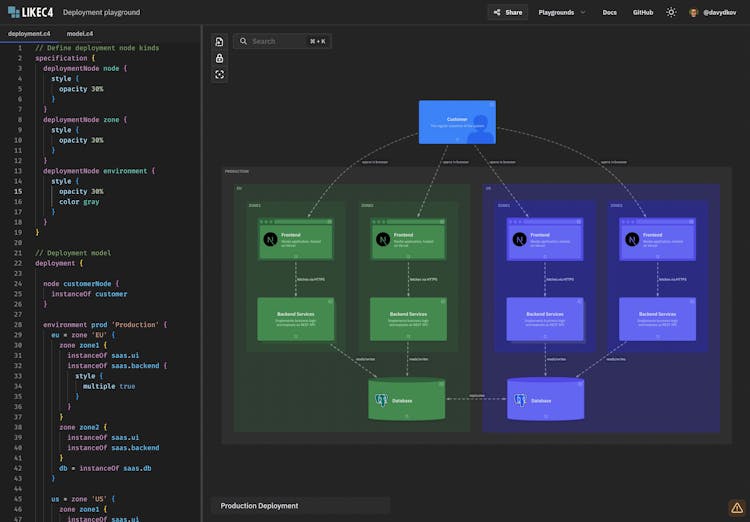Click the share icon in header
The width and height of the screenshot is (750, 522).
tap(497, 12)
